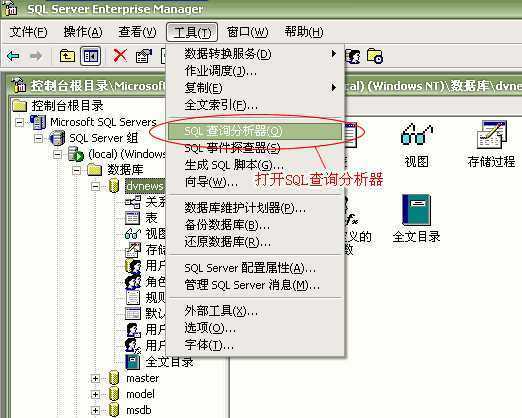Choose SQL 事件探查器(S) menu entry
The image size is (522, 418).
pyautogui.click(x=256, y=148)
